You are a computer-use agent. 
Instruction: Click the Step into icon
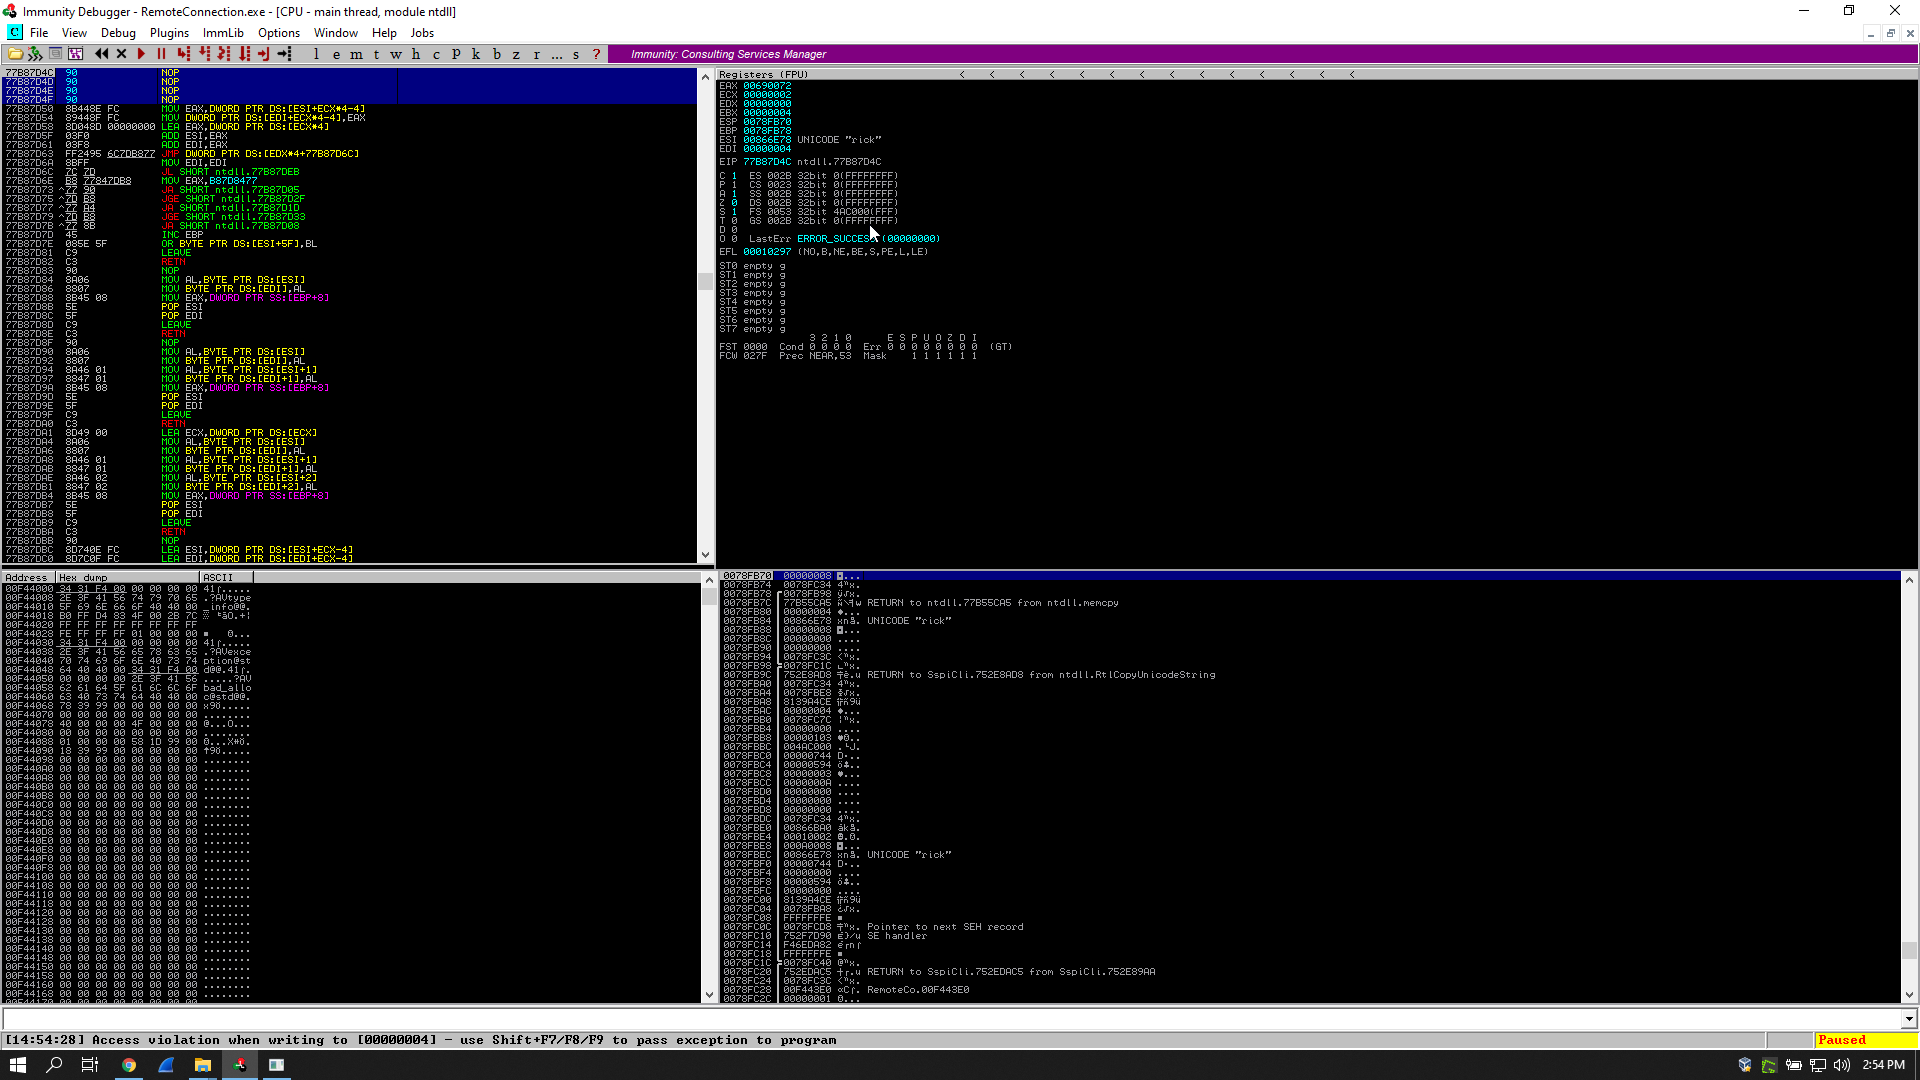[x=183, y=54]
